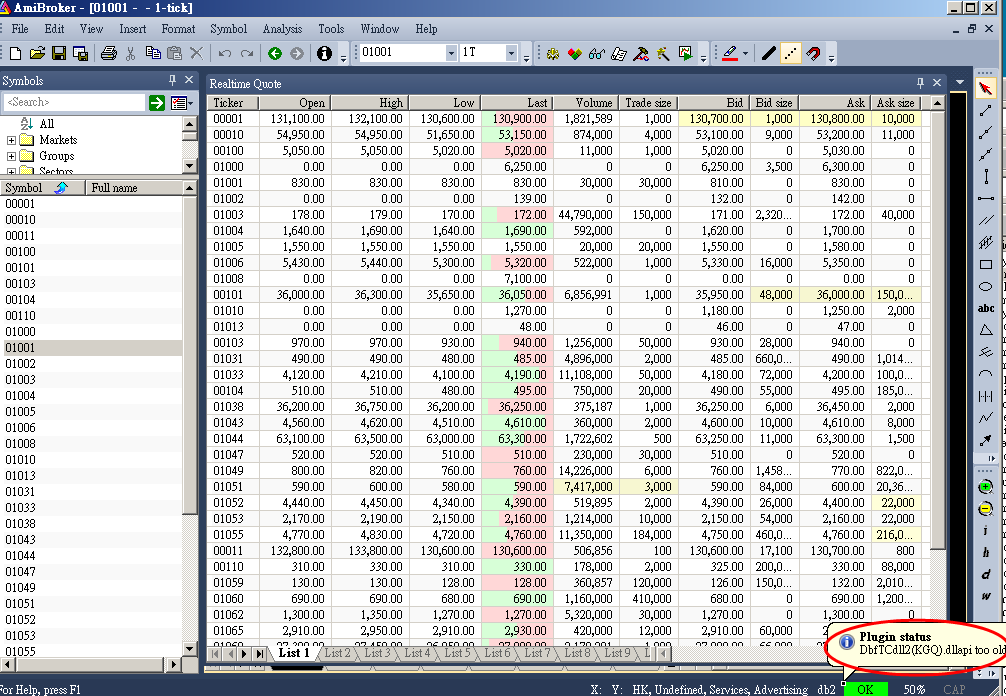The width and height of the screenshot is (1006, 696).
Task: Click the magnet snap tool icon
Action: click(813, 53)
